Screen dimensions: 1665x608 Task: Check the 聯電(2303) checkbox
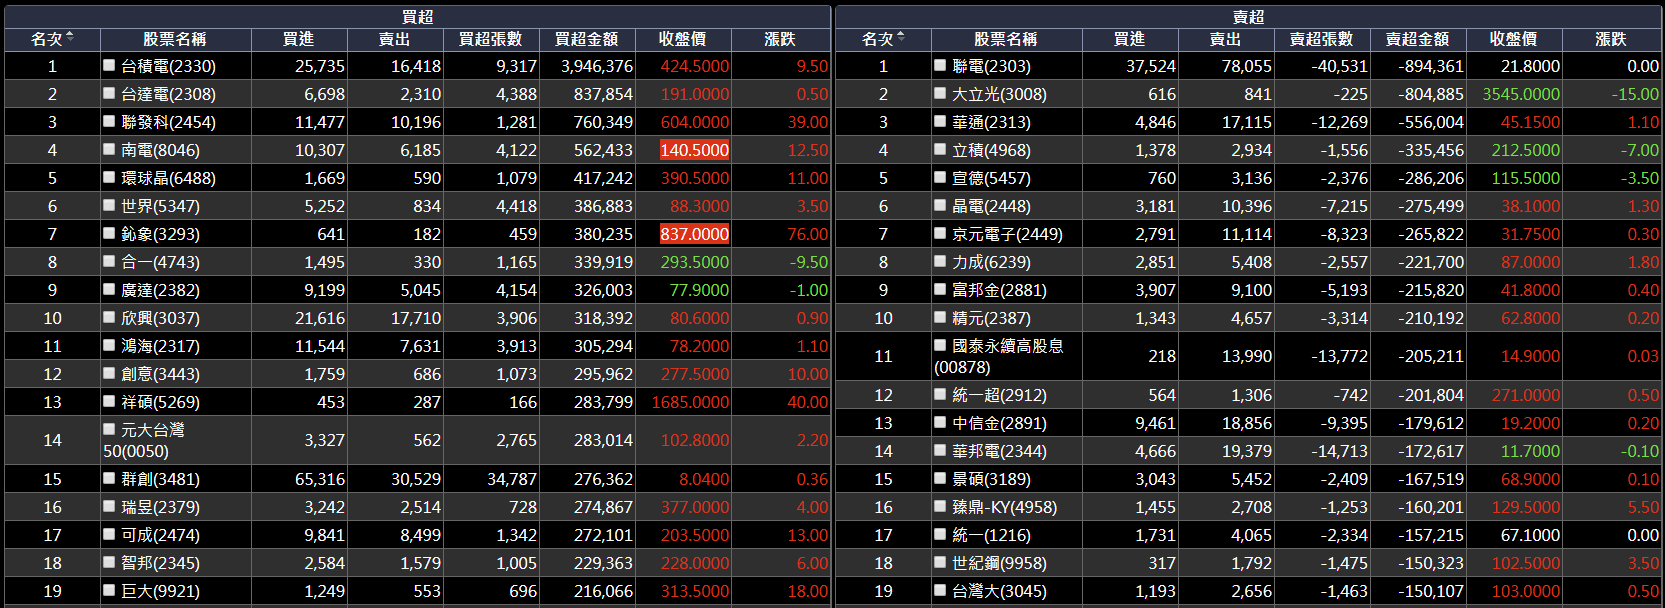[x=940, y=65]
